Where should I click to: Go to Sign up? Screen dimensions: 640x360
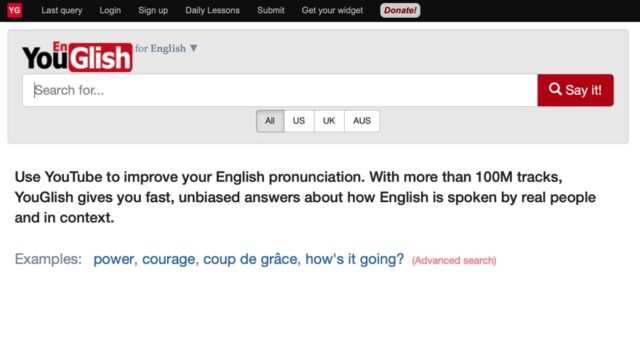[153, 11]
